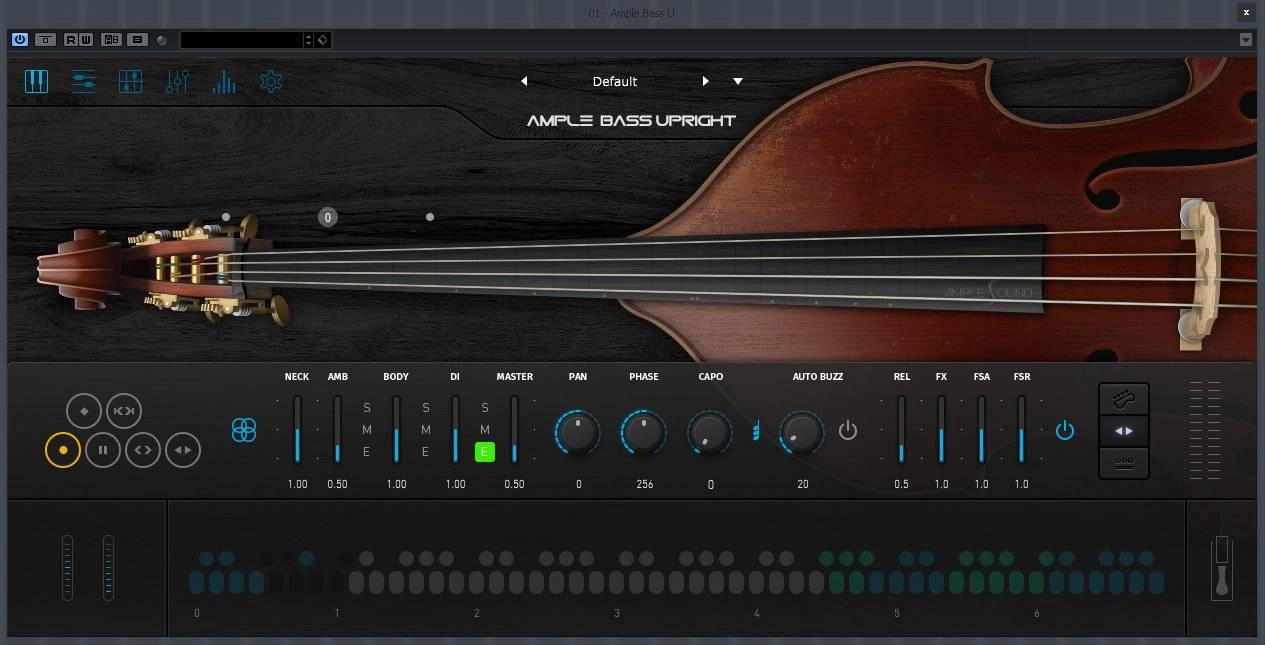
Task: Click the Default preset name
Action: pyautogui.click(x=615, y=81)
